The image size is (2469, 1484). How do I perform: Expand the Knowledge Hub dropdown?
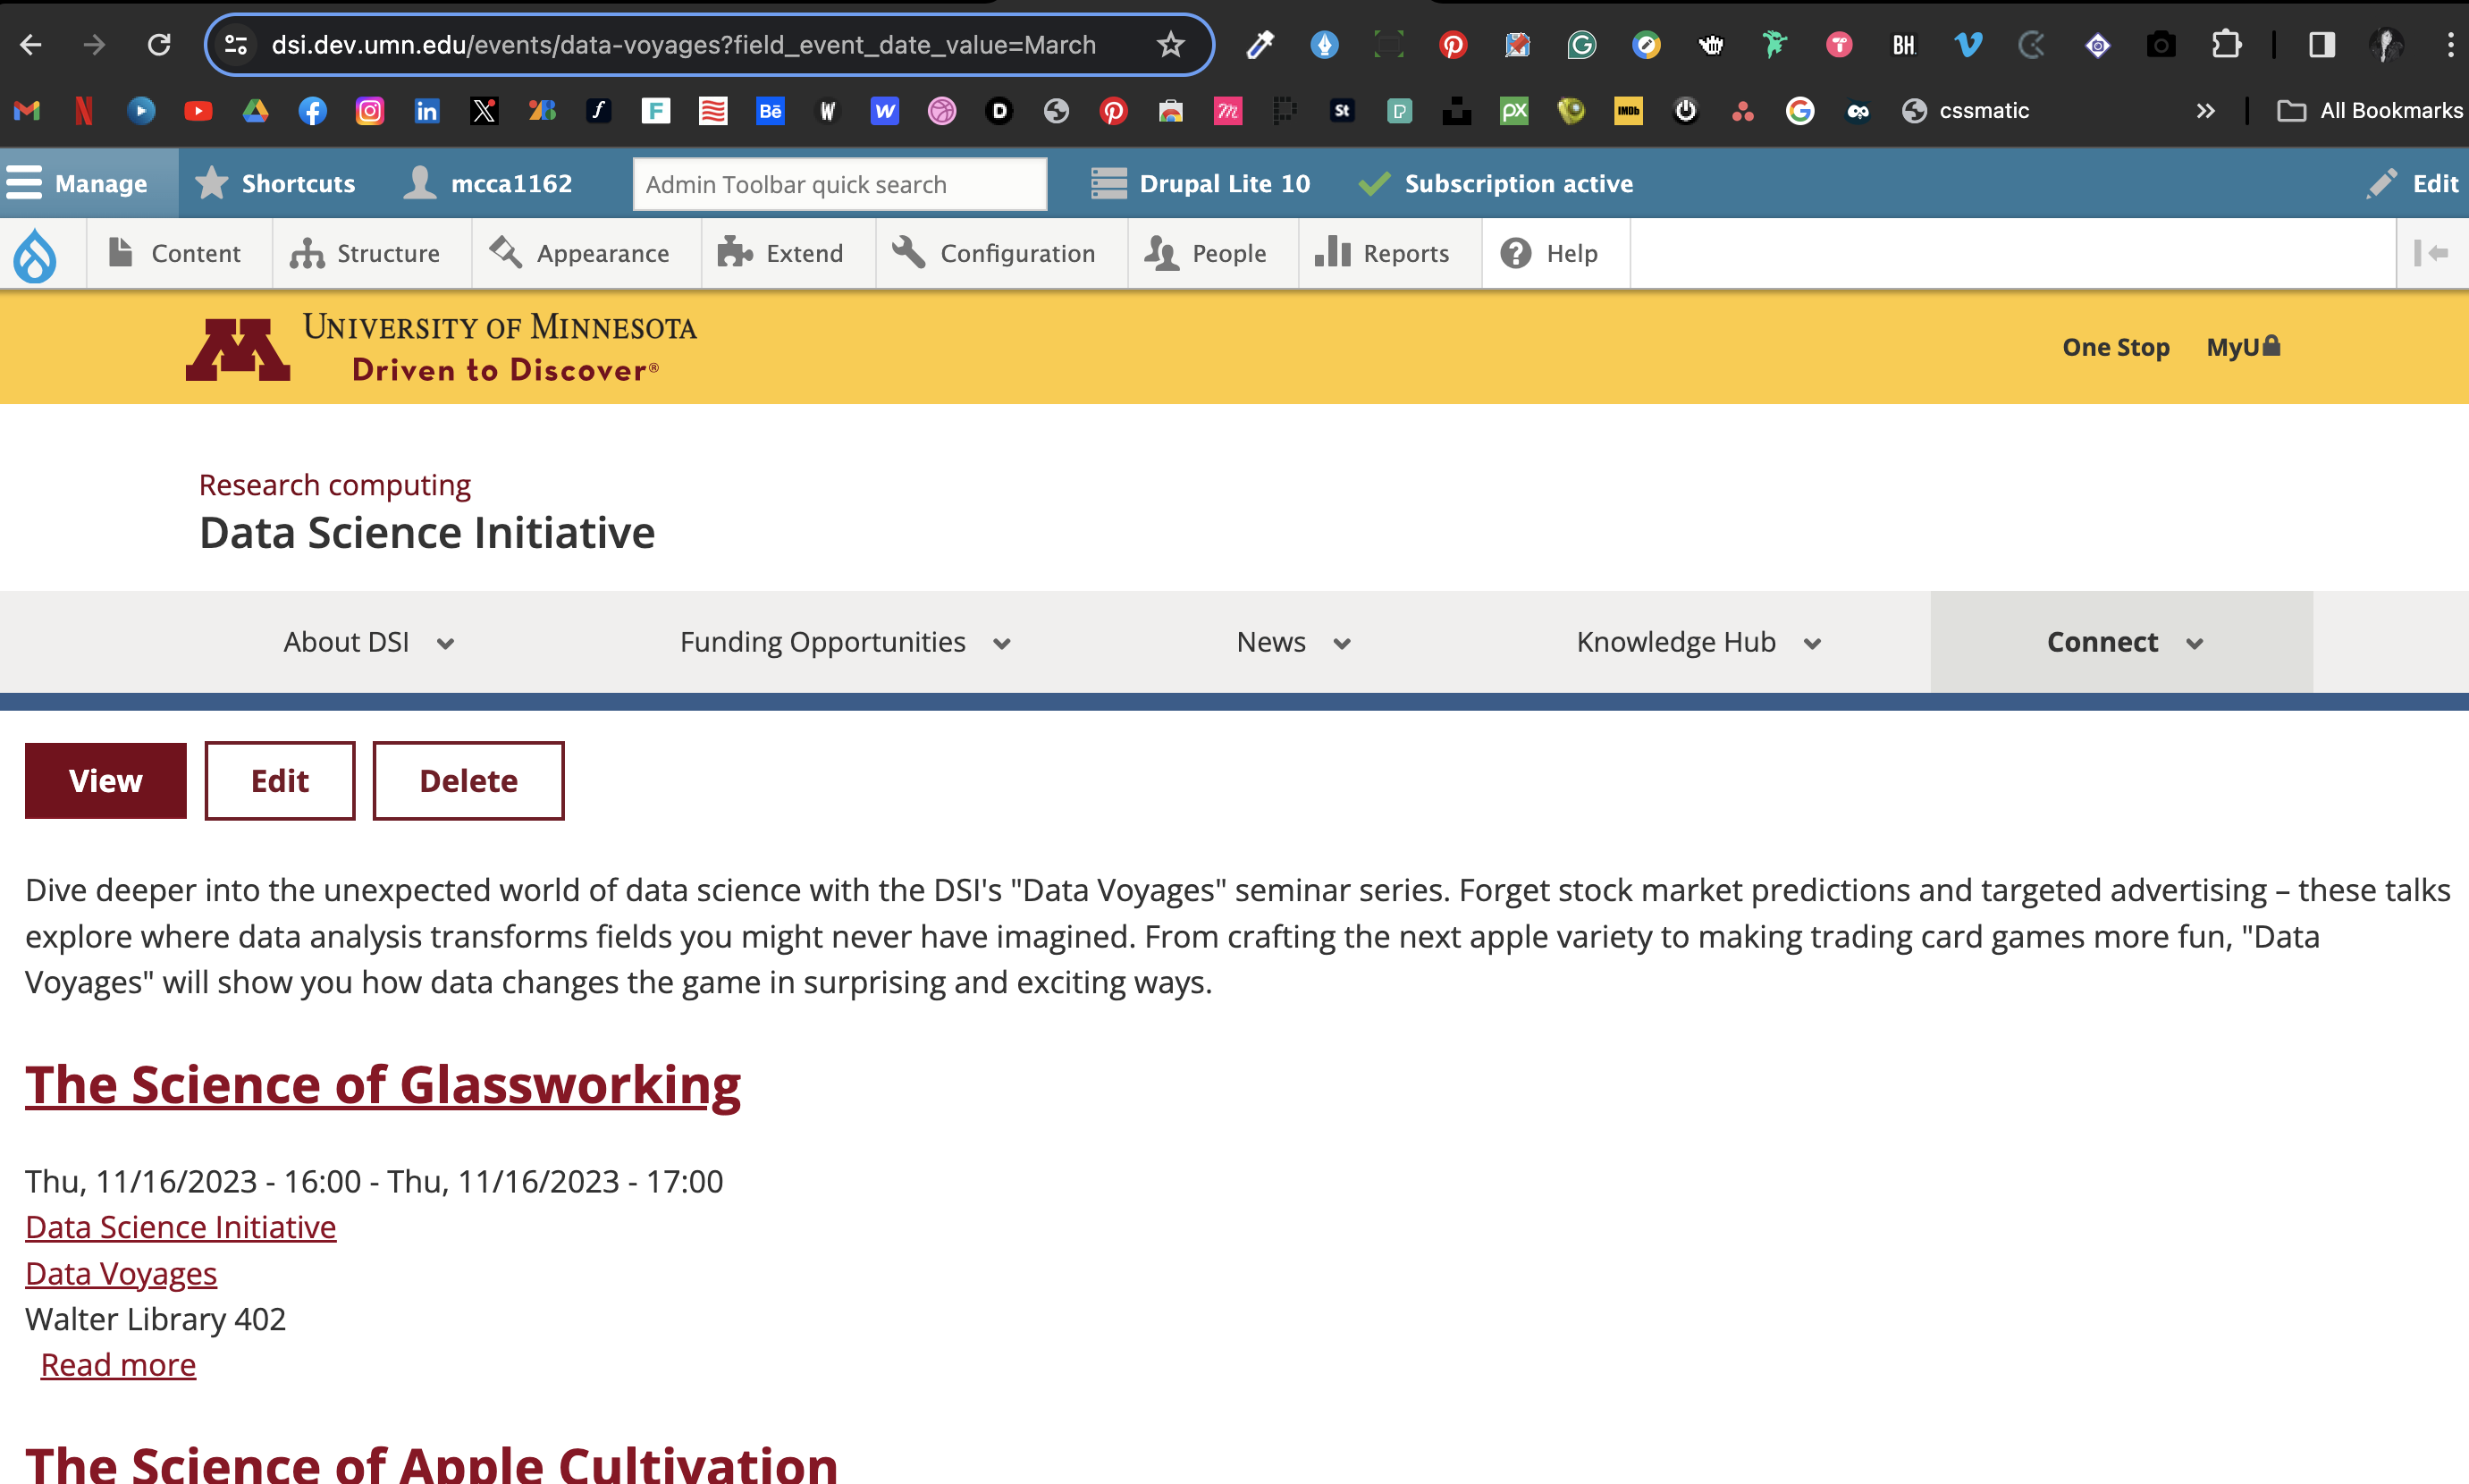click(1698, 642)
